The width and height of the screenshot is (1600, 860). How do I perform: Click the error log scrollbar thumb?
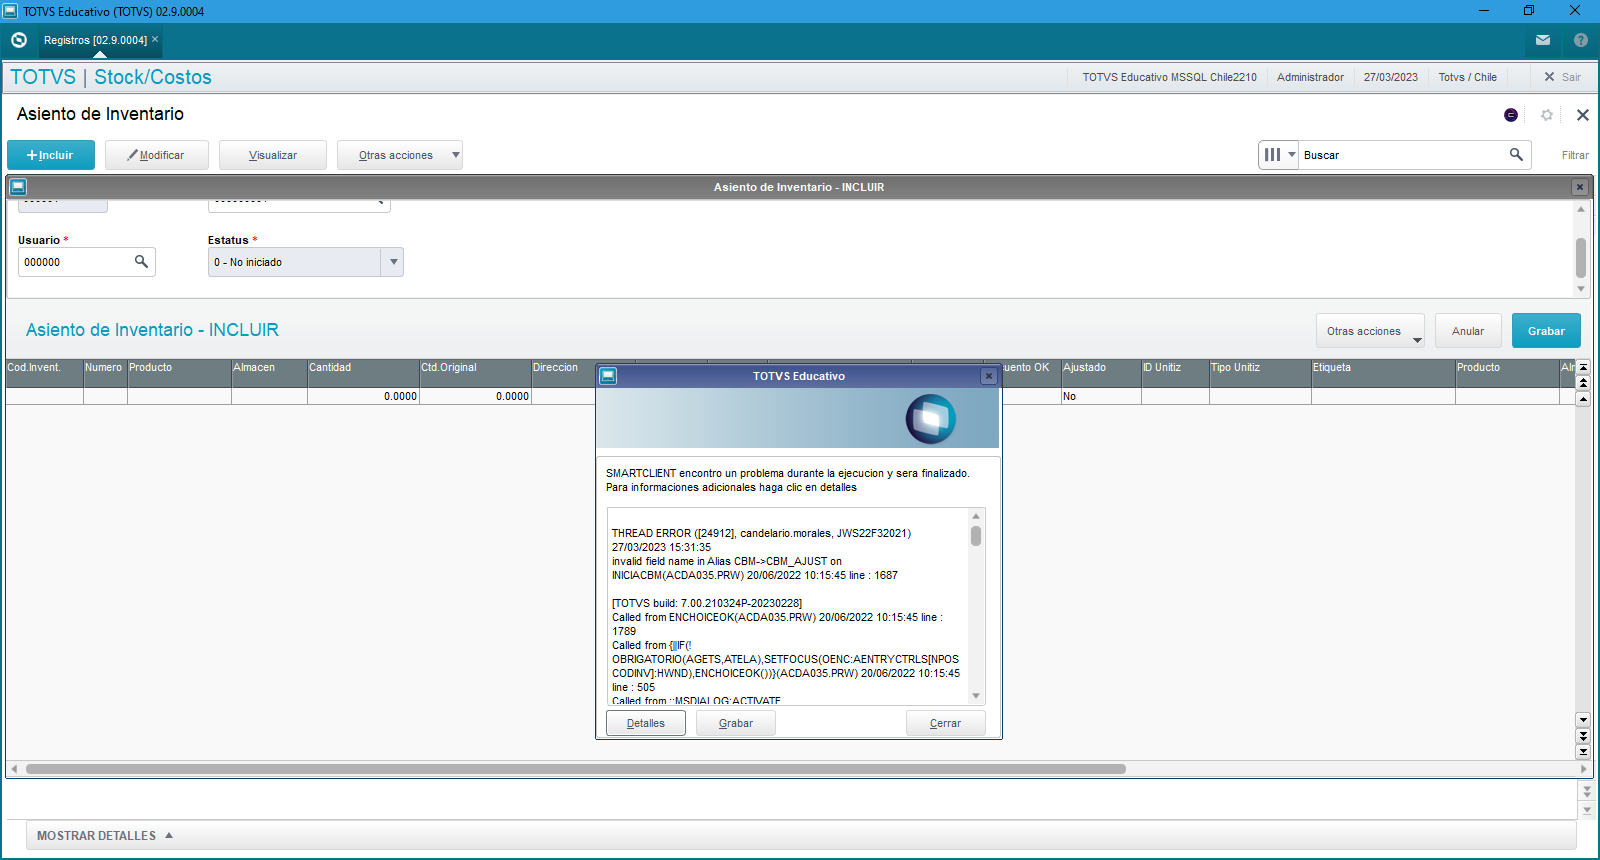tap(976, 536)
